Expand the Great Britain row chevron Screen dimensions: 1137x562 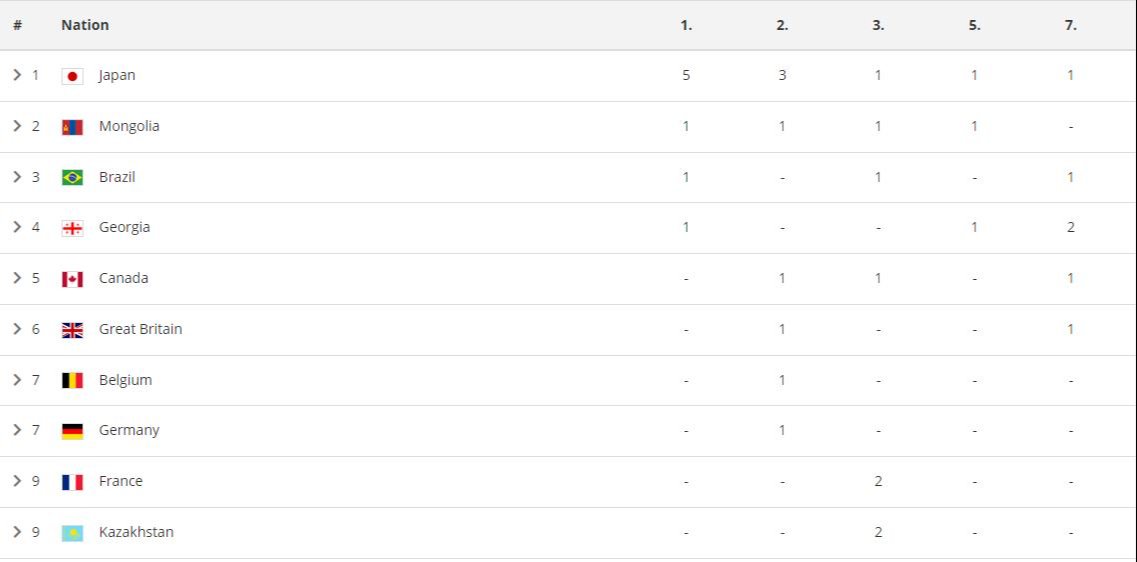(17, 328)
